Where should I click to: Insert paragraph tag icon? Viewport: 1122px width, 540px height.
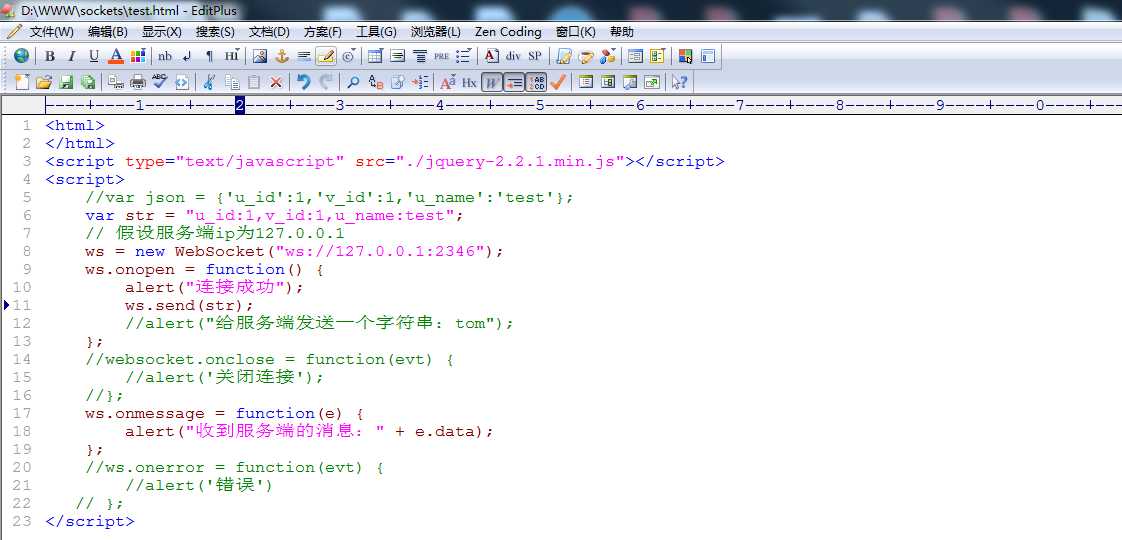(209, 57)
